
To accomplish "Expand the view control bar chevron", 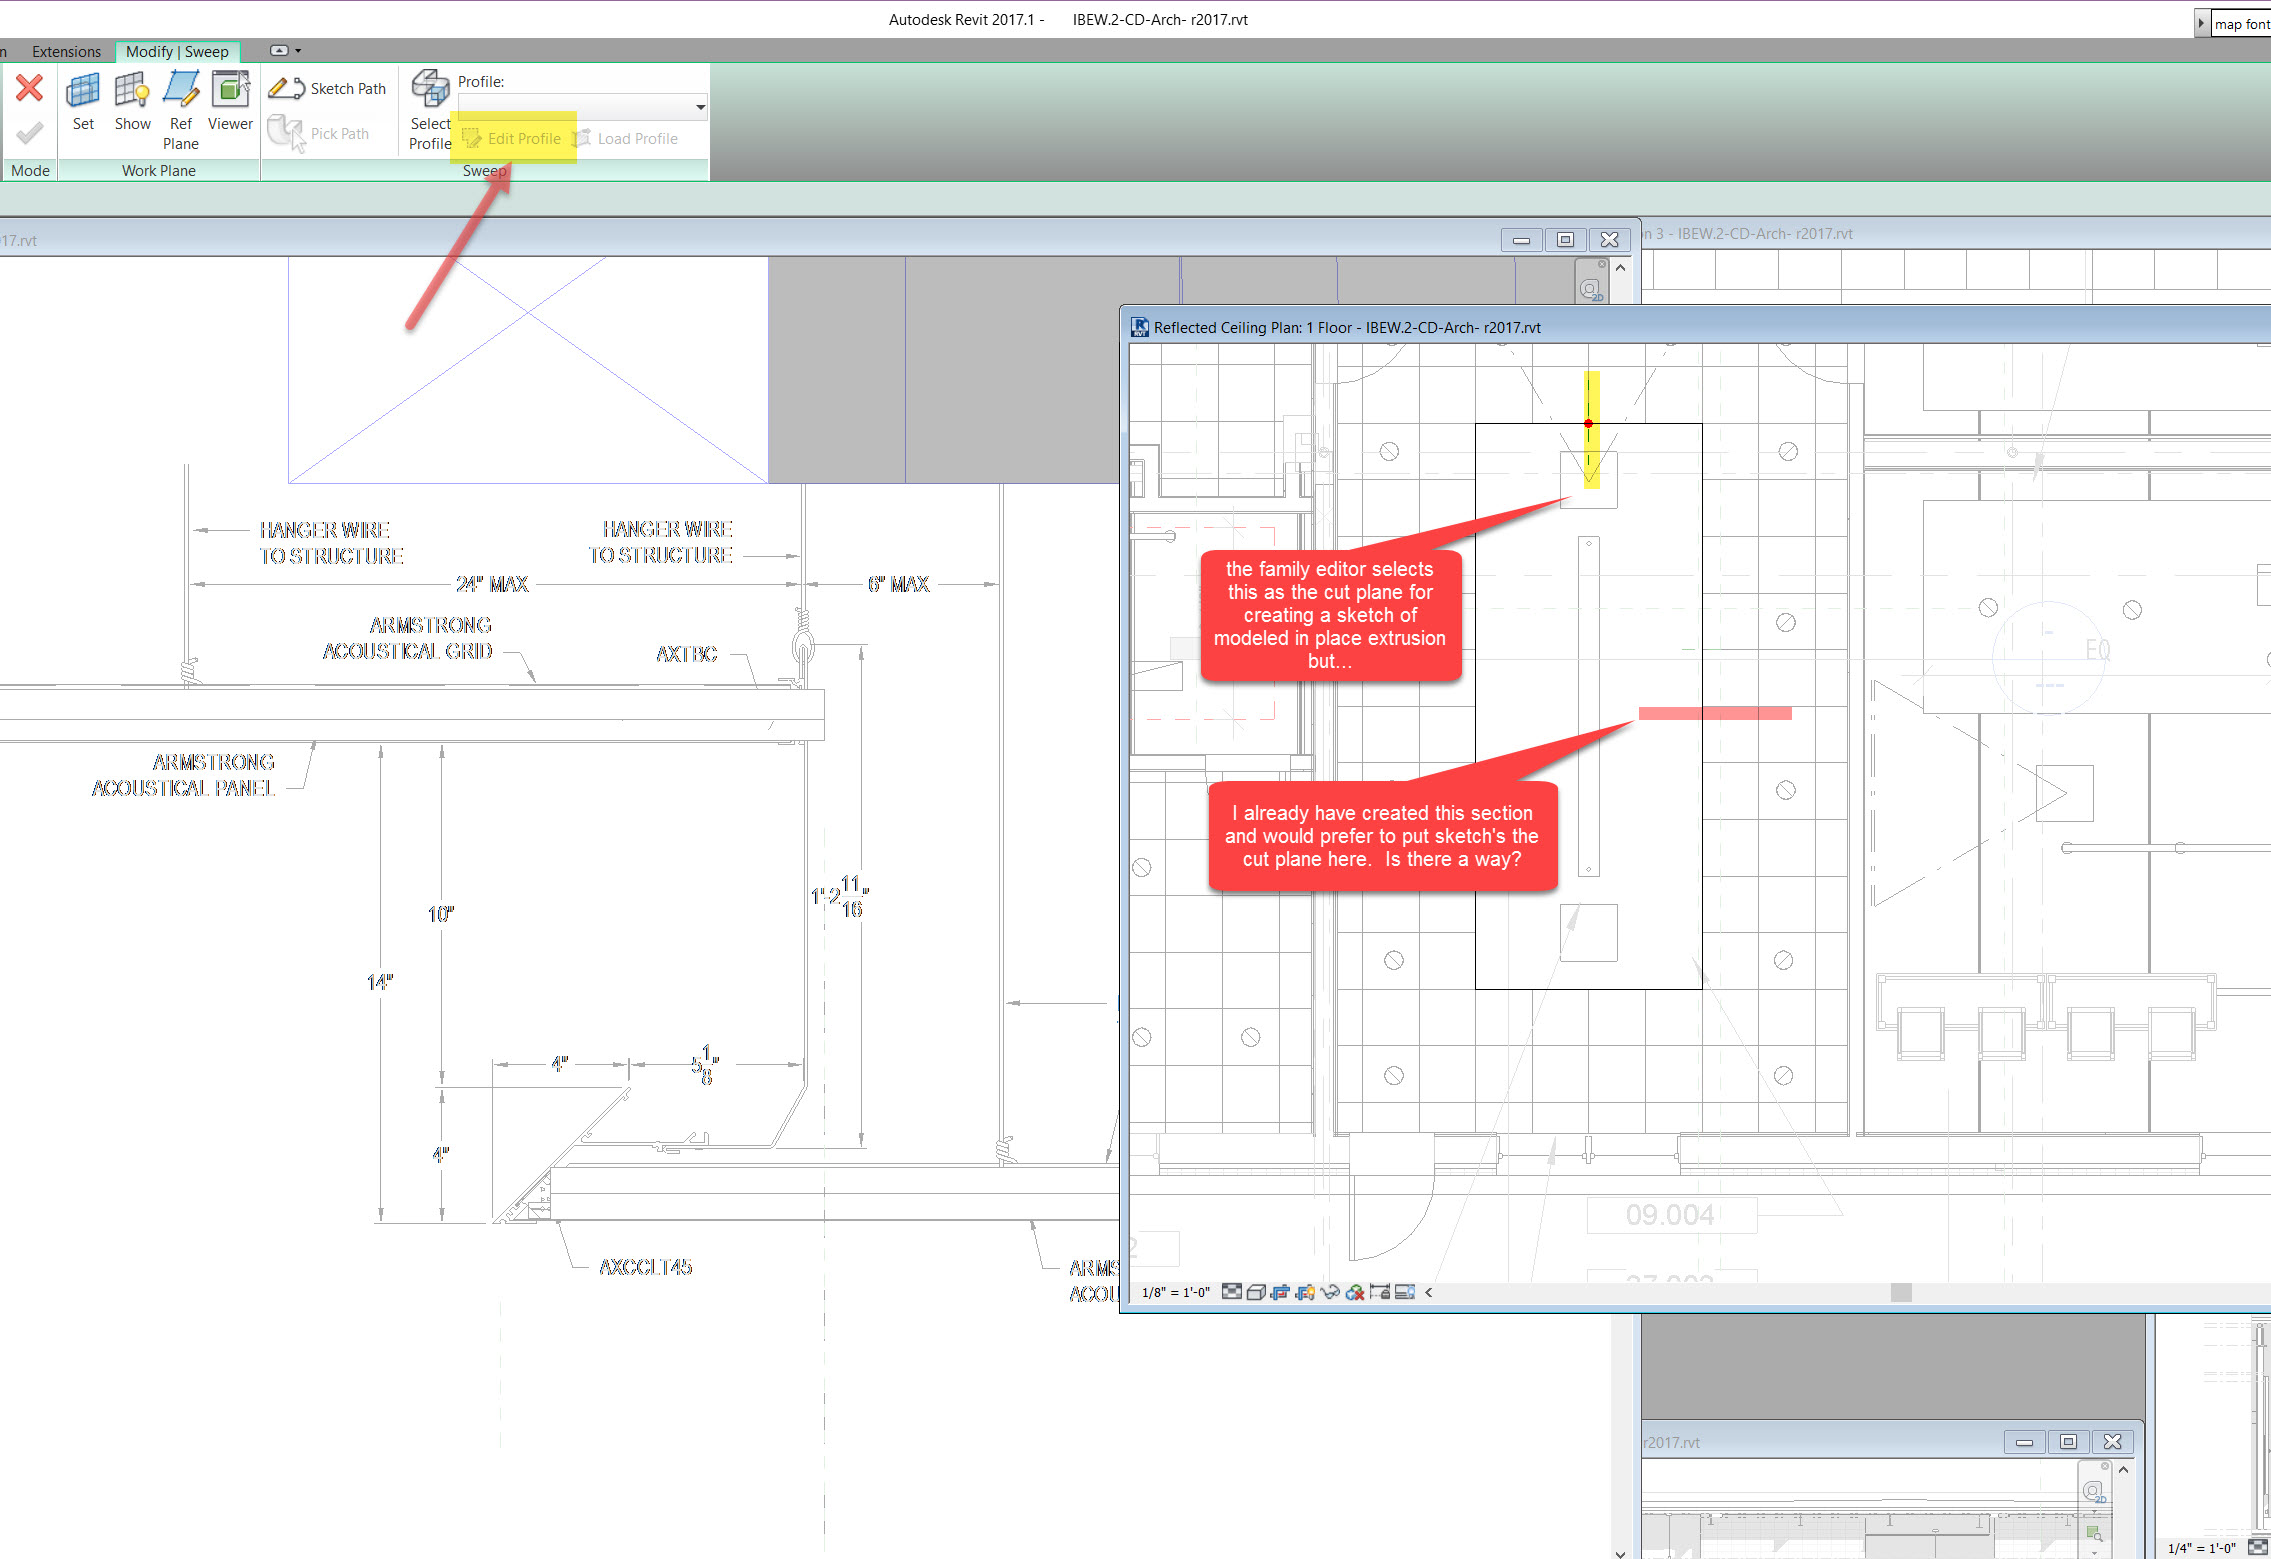I will pos(1428,1291).
